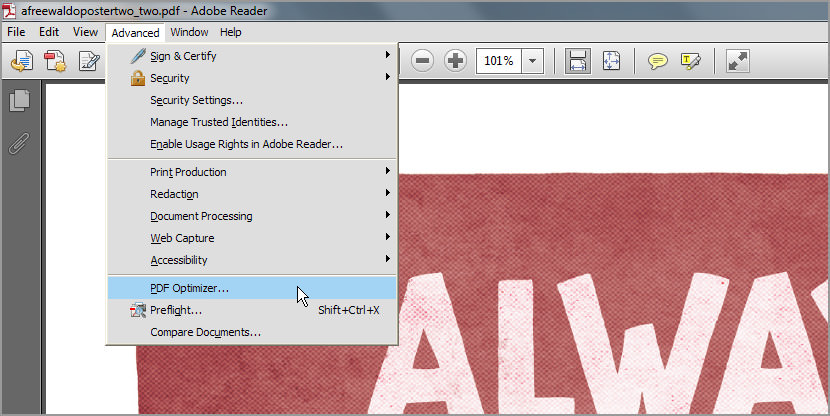Expand the Print Production submenu arrow

click(387, 171)
